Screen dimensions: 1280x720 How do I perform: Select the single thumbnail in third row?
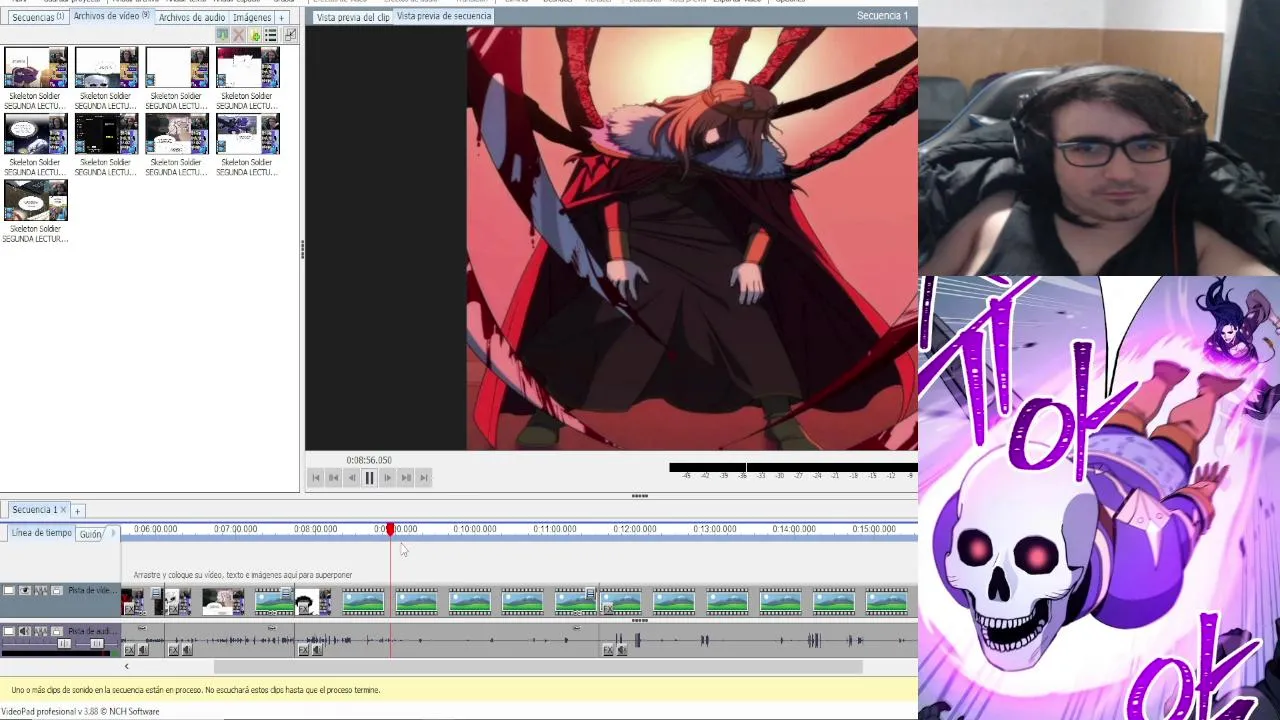point(36,200)
